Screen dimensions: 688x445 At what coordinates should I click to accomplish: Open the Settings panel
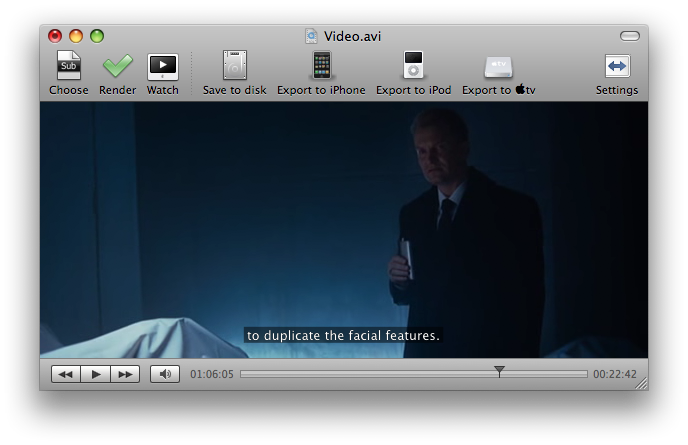(x=617, y=66)
